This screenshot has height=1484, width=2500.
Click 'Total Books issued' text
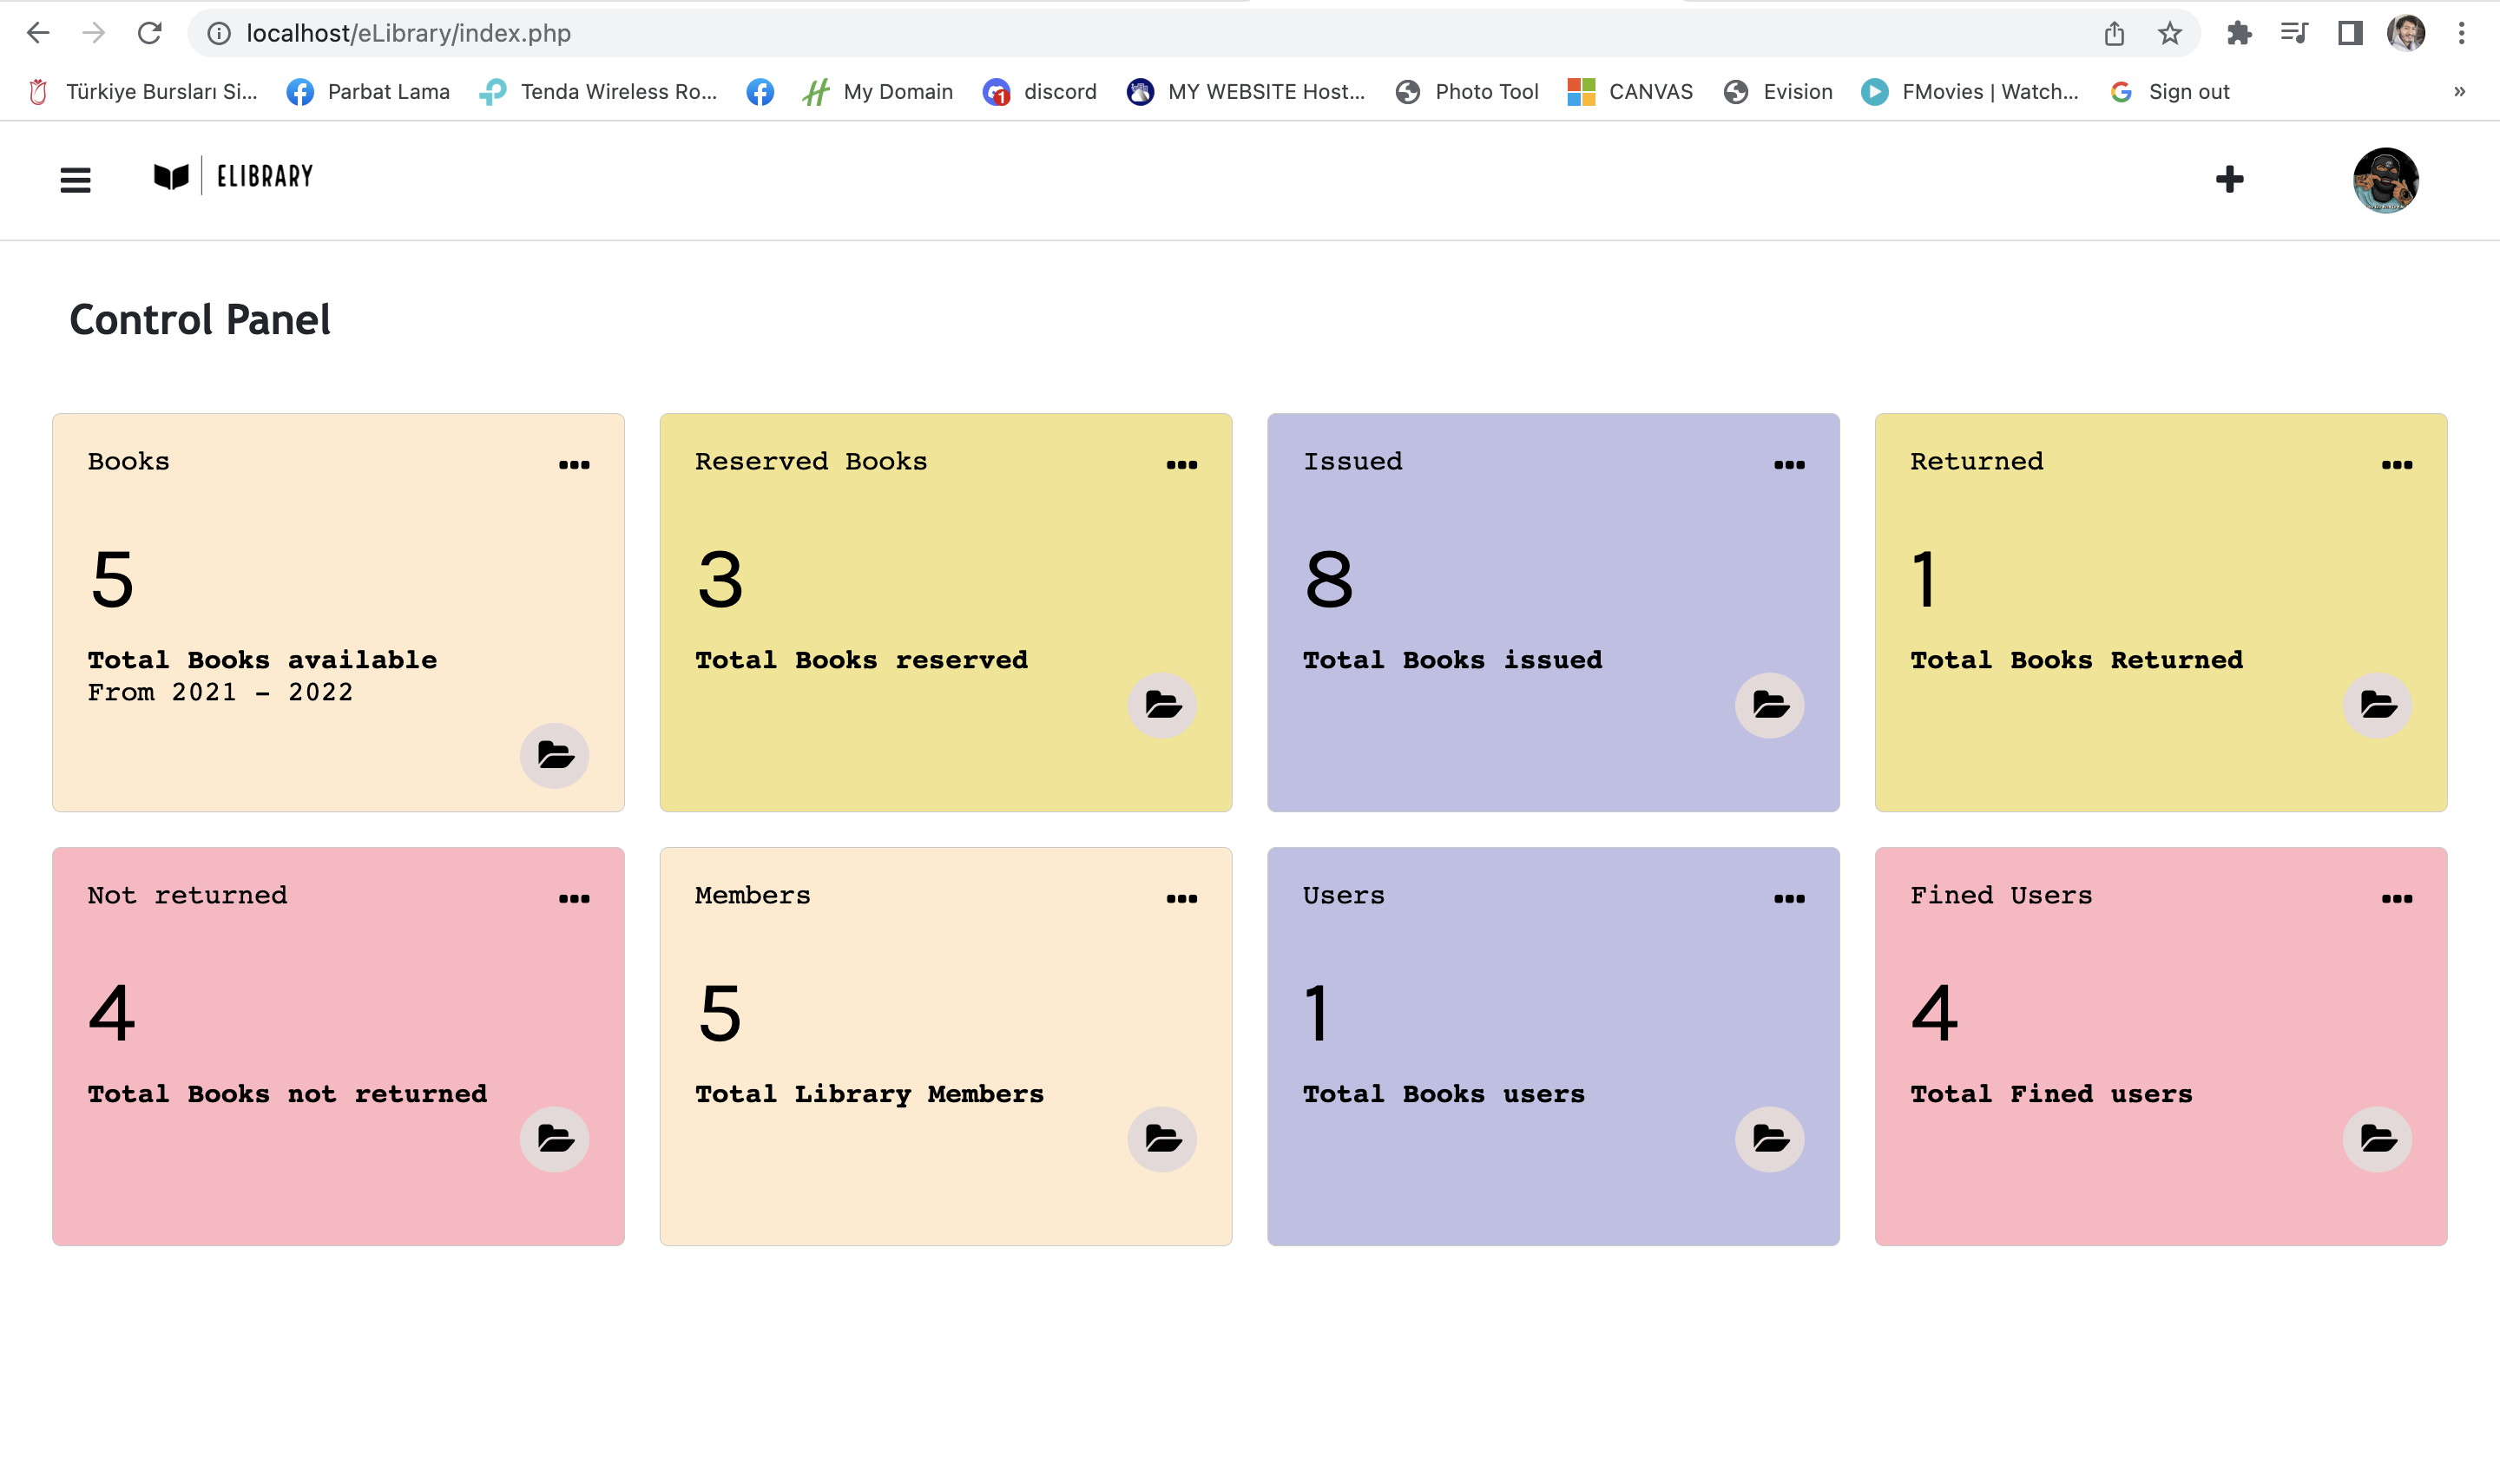click(1452, 660)
